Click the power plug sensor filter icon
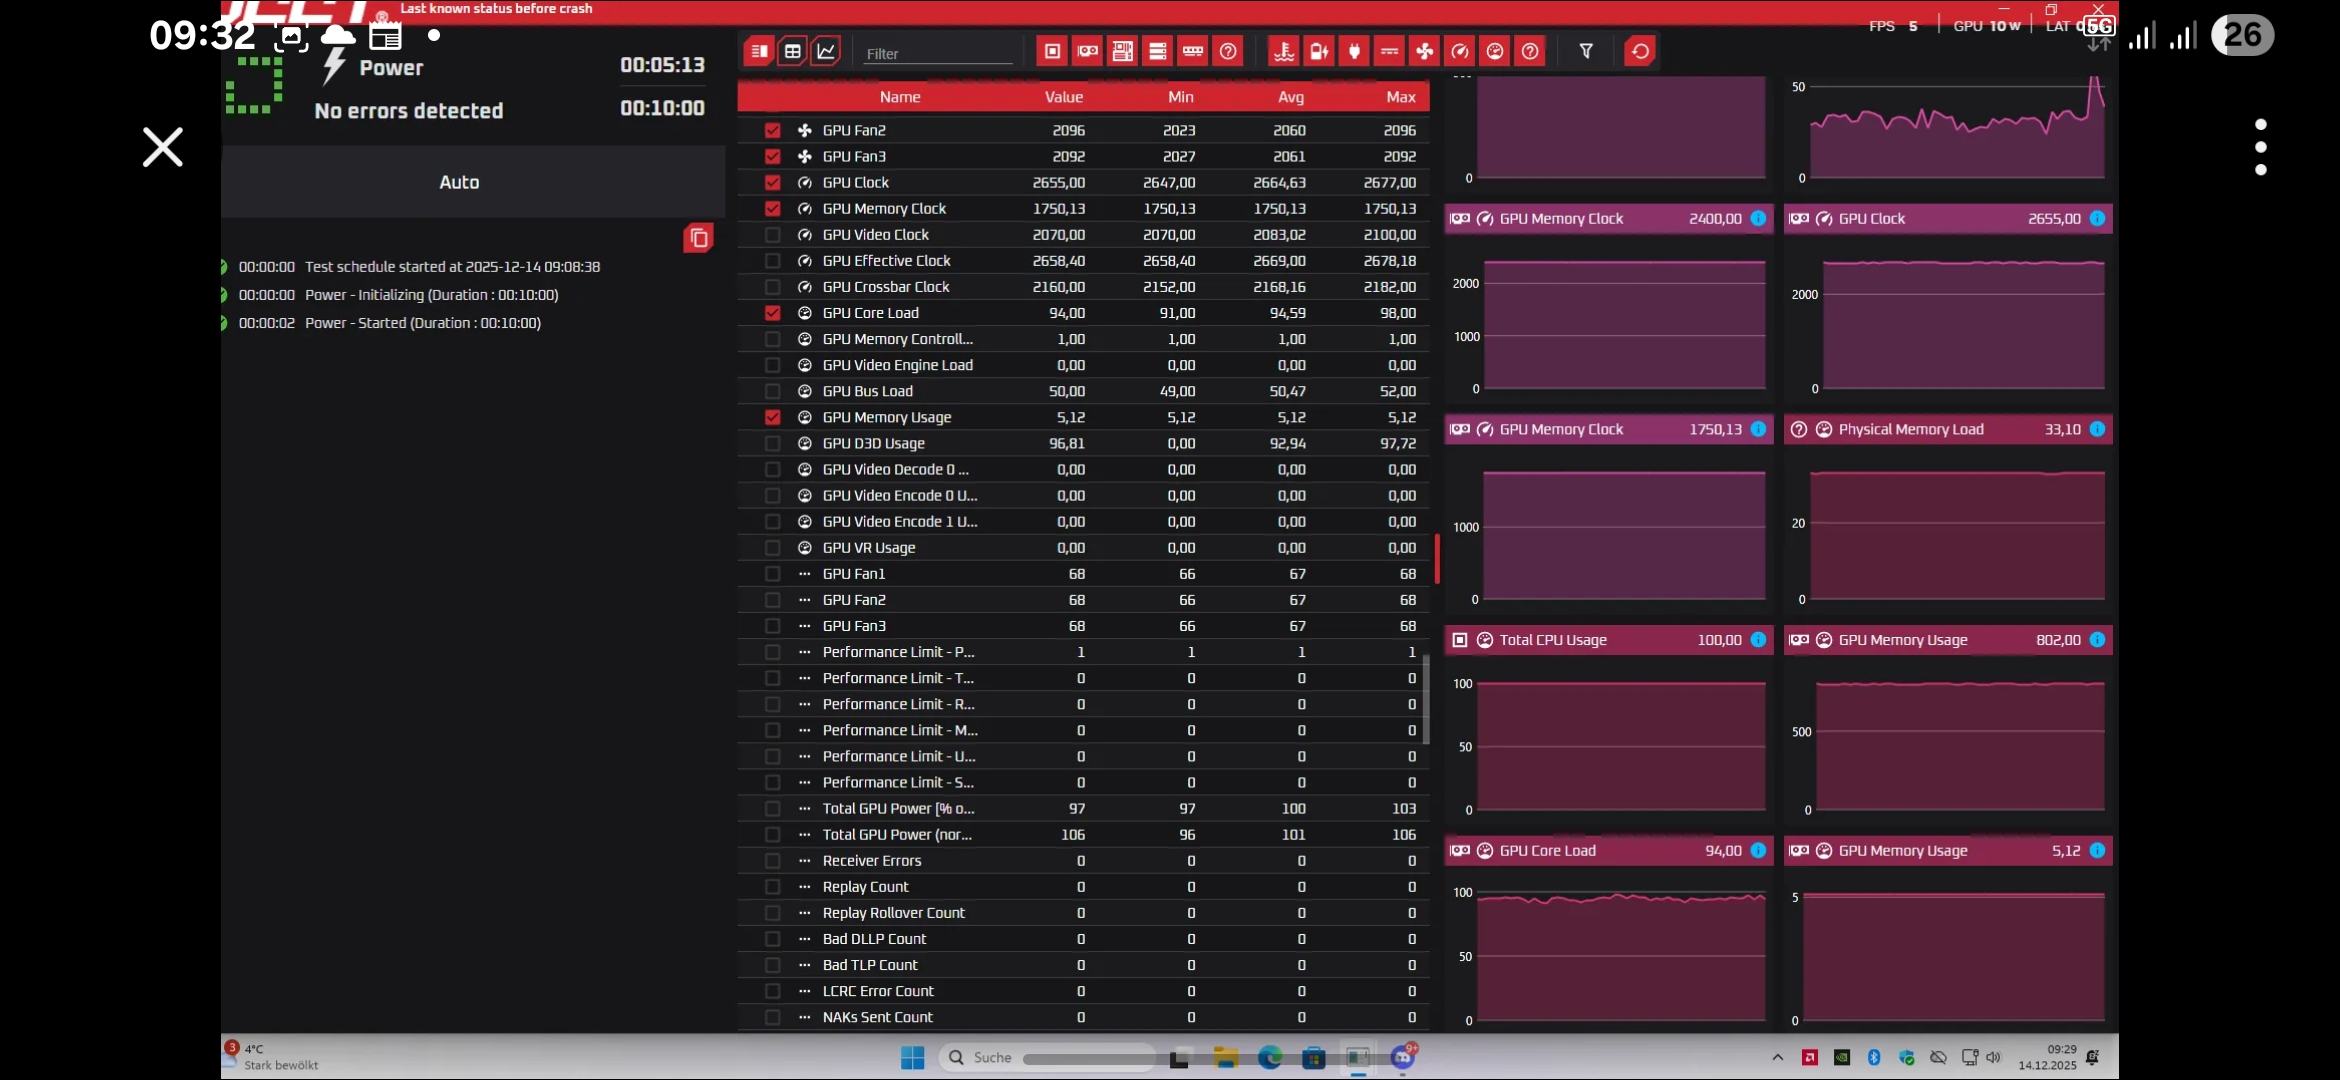The height and width of the screenshot is (1080, 2340). click(x=1355, y=51)
